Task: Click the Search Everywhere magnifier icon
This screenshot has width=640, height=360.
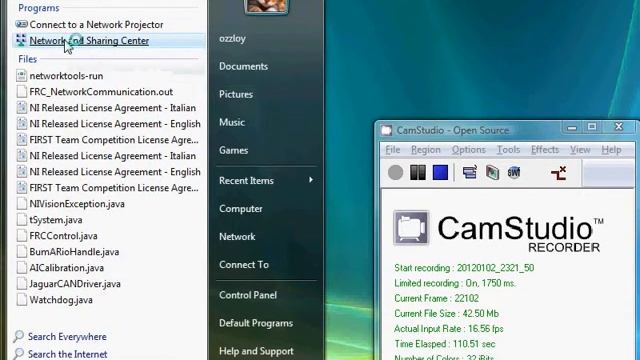Action: pyautogui.click(x=19, y=336)
